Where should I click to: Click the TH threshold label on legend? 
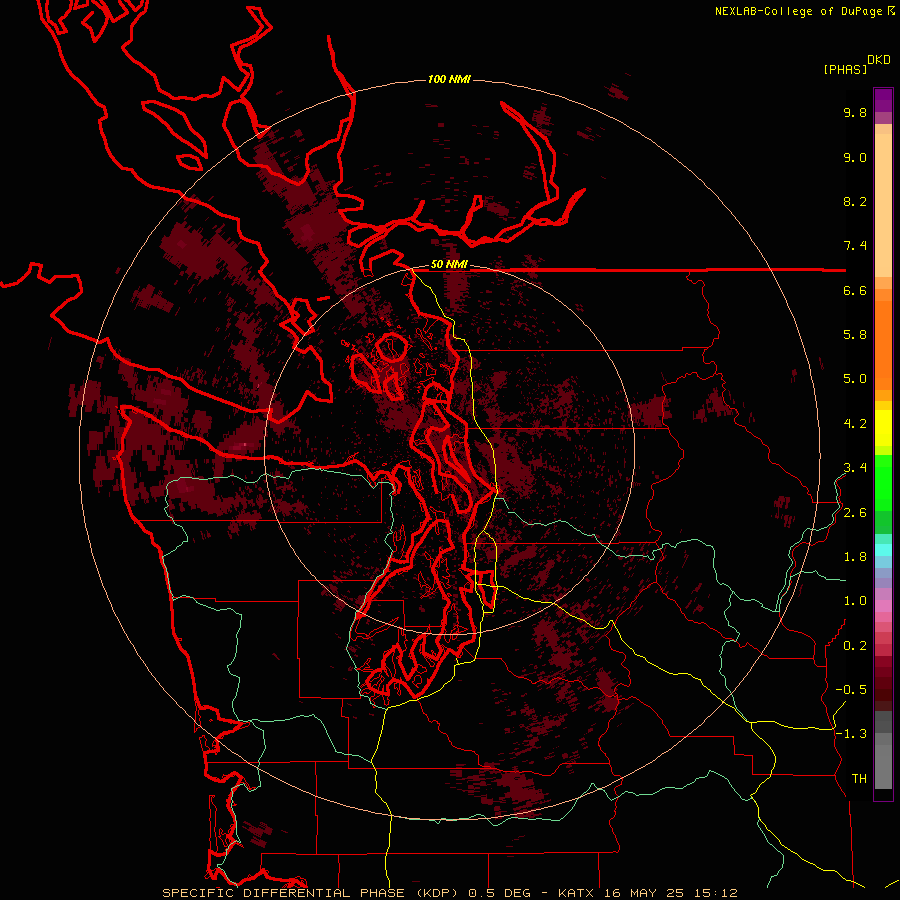[859, 779]
